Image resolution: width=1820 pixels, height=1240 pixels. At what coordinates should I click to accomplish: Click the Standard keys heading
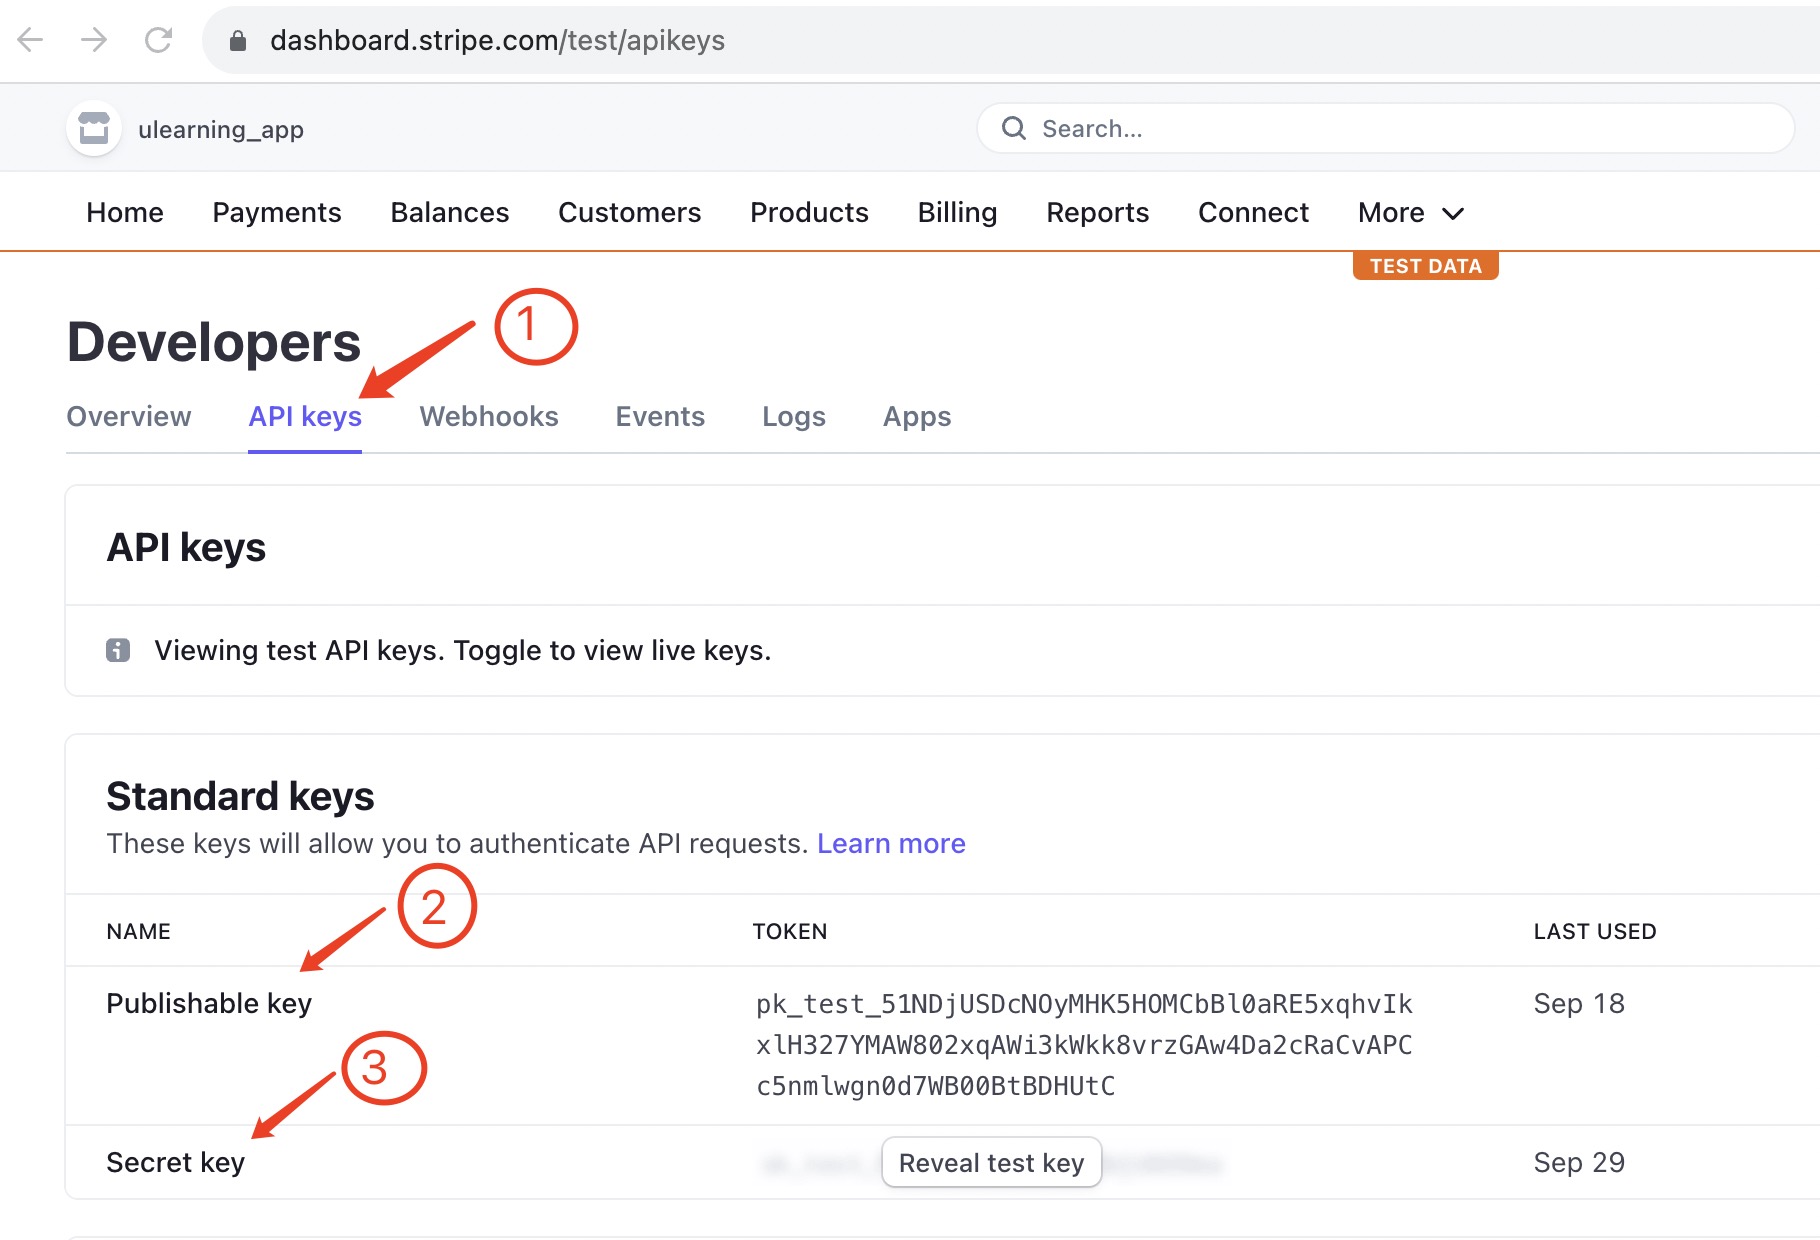click(240, 796)
